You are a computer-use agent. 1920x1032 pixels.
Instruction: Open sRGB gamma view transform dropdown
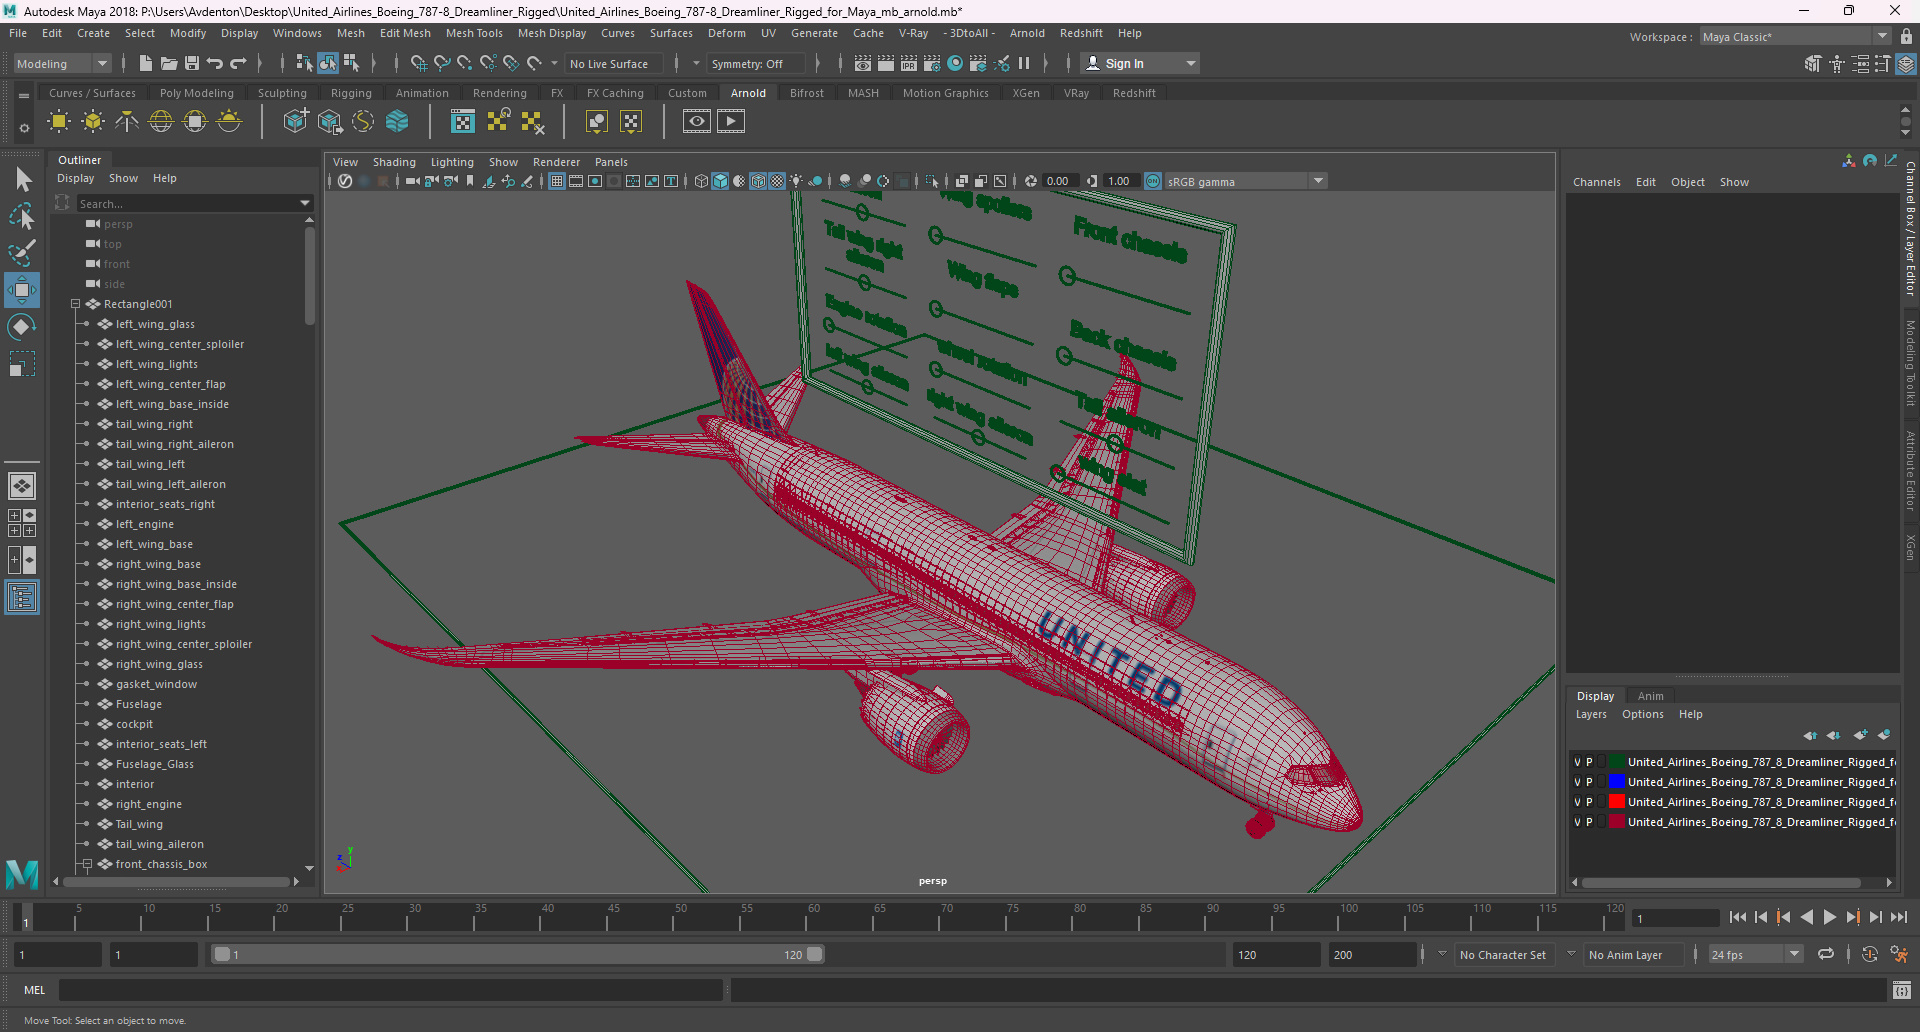point(1245,181)
